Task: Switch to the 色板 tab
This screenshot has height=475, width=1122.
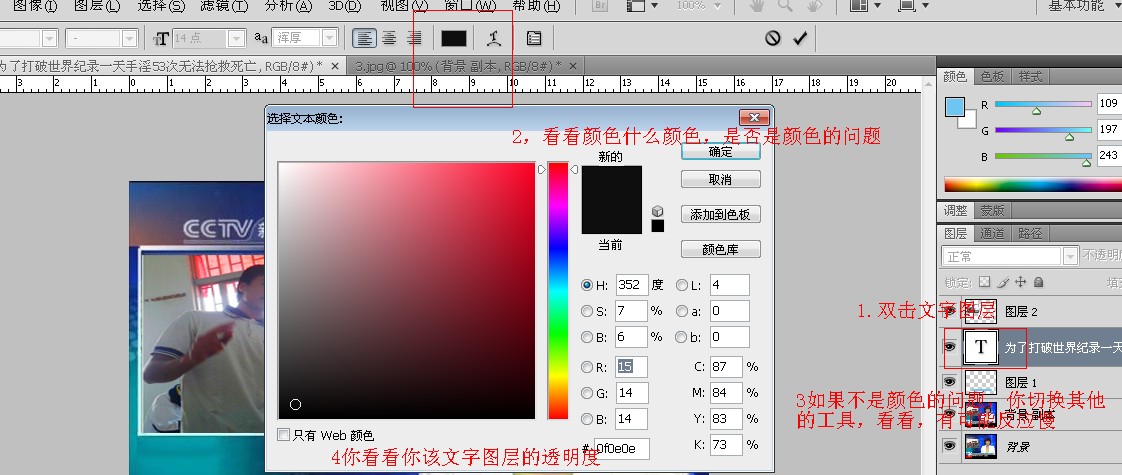Action: (992, 77)
